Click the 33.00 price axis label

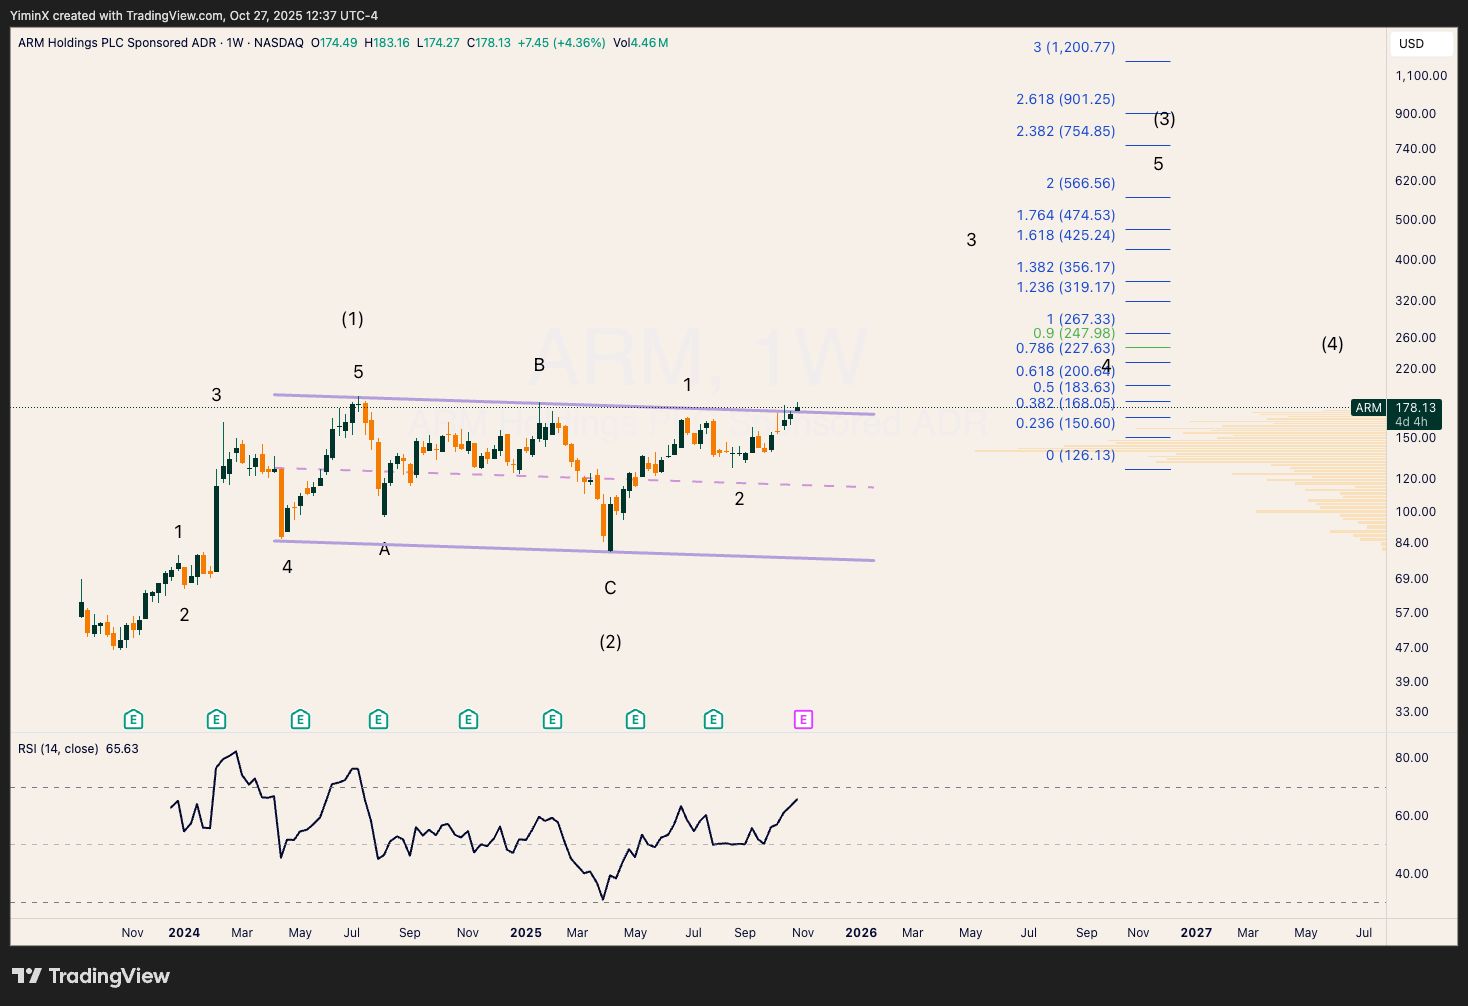tap(1412, 711)
